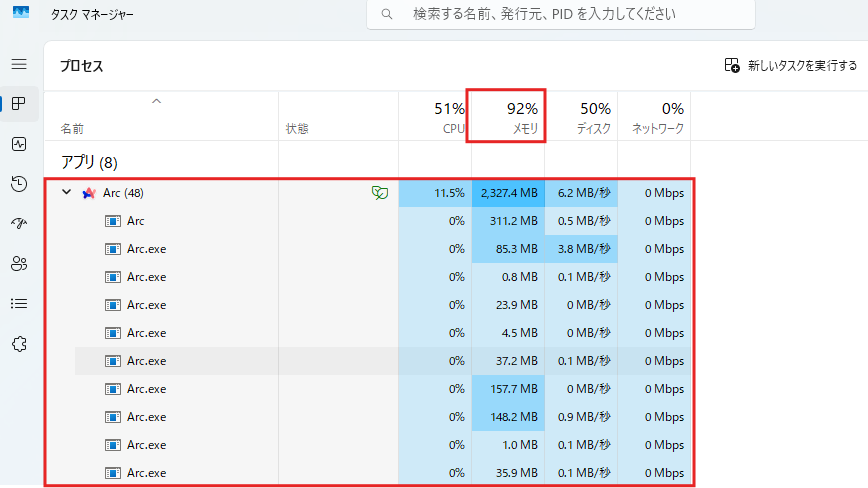Click in the search name, publisher, PID field

click(561, 14)
